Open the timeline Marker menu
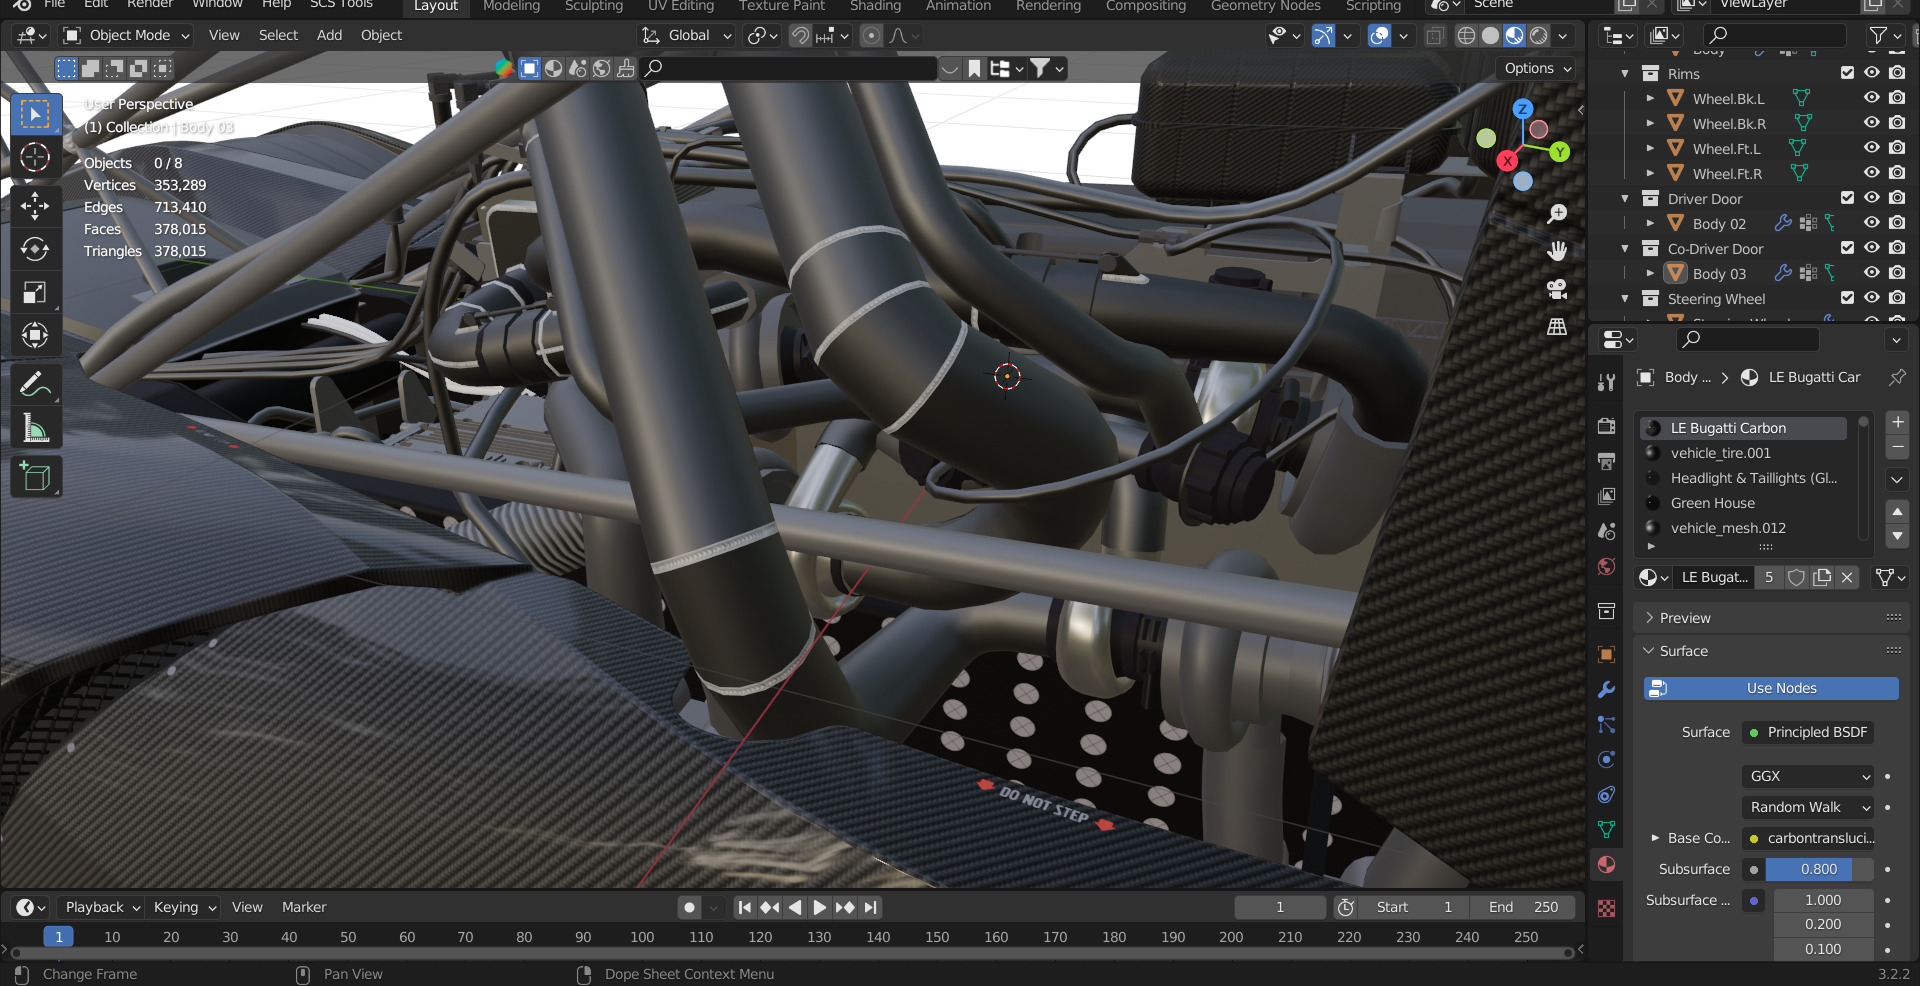This screenshot has width=1920, height=986. (304, 907)
